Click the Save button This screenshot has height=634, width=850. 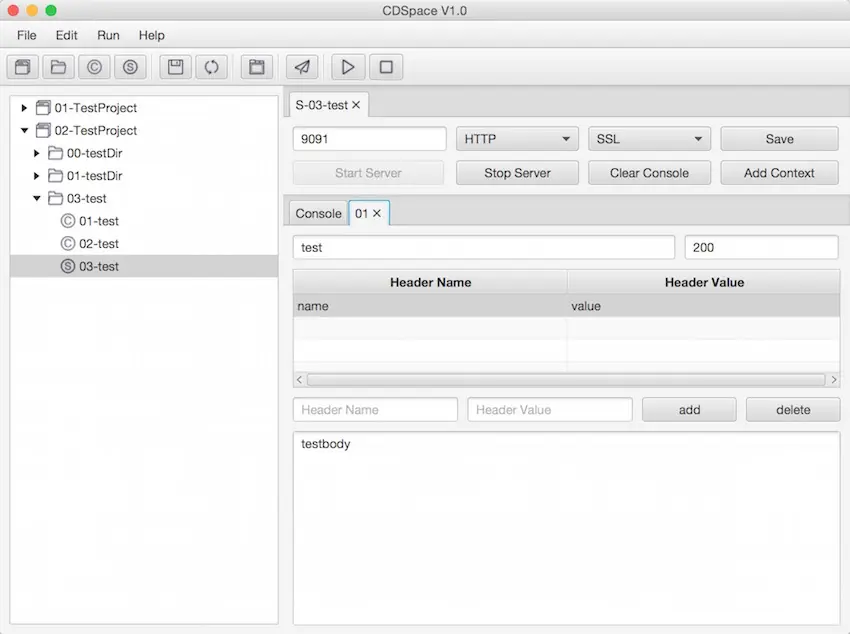[x=780, y=139]
